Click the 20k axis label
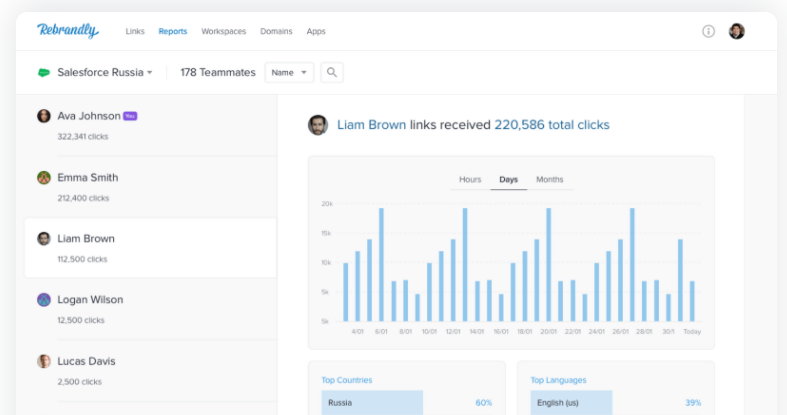 pos(327,204)
